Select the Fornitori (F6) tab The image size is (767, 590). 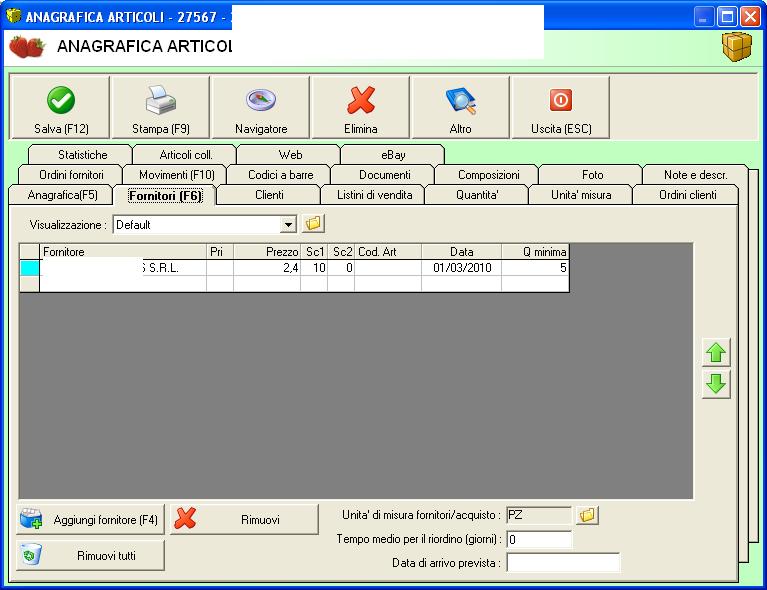click(x=165, y=196)
